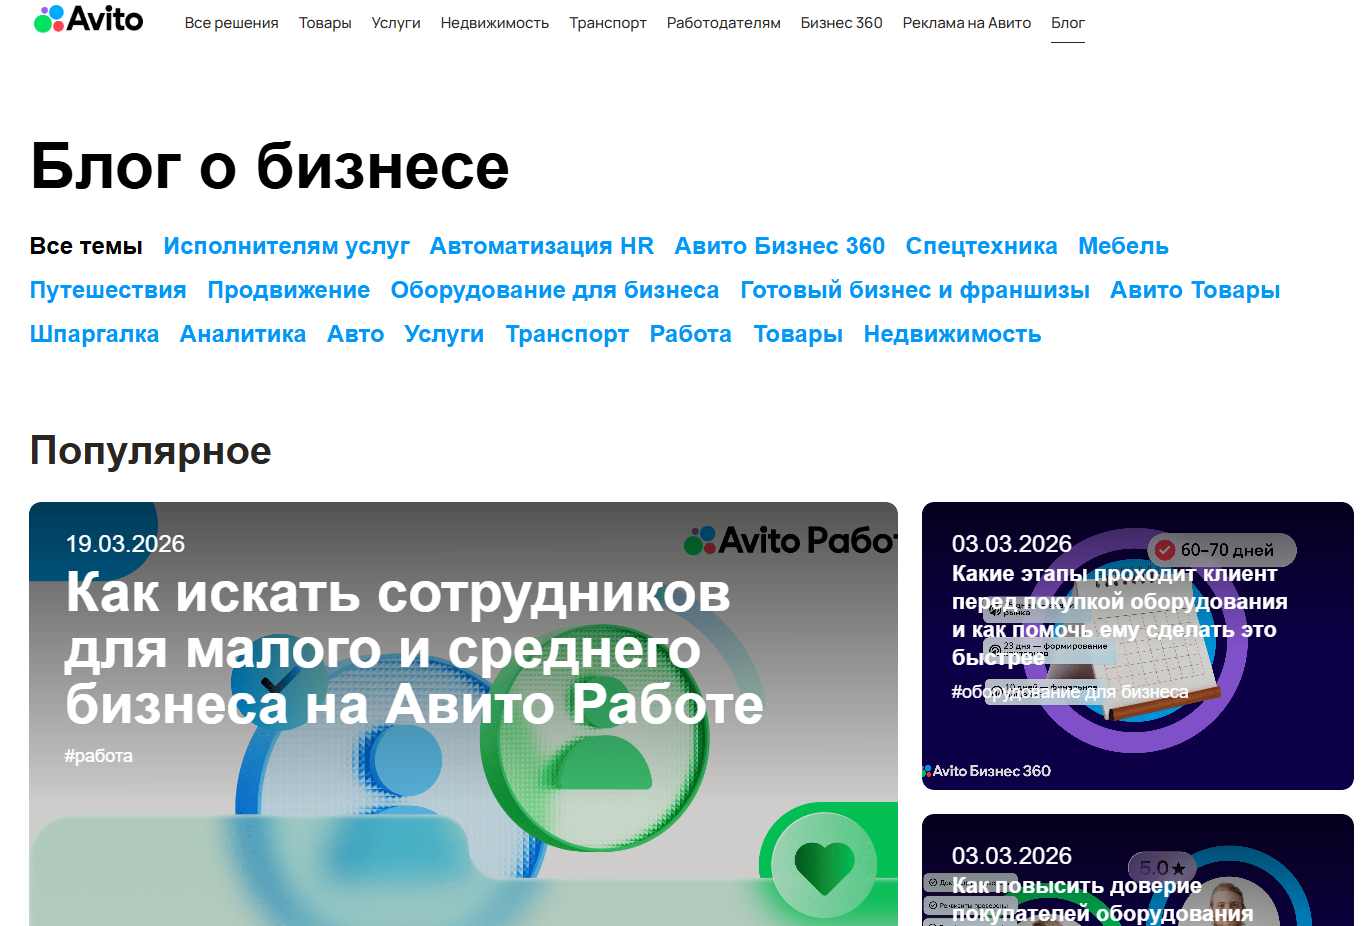The height and width of the screenshot is (926, 1372).
Task: Open article Как повысить доверие покупателей
Action: pyautogui.click(x=1102, y=900)
